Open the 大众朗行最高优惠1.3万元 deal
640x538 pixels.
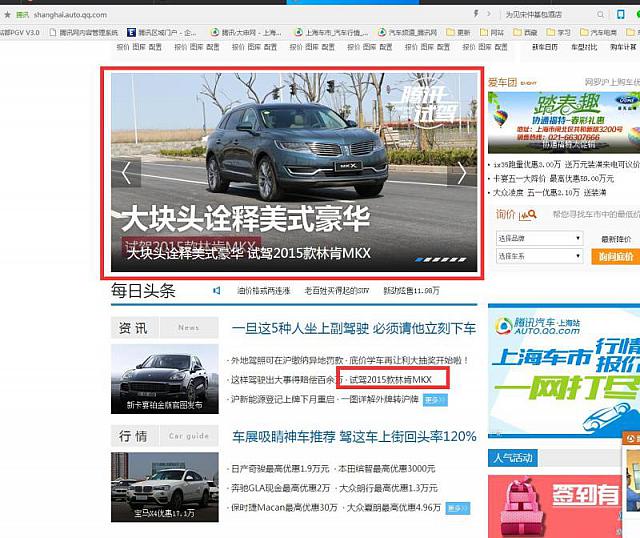coord(388,488)
